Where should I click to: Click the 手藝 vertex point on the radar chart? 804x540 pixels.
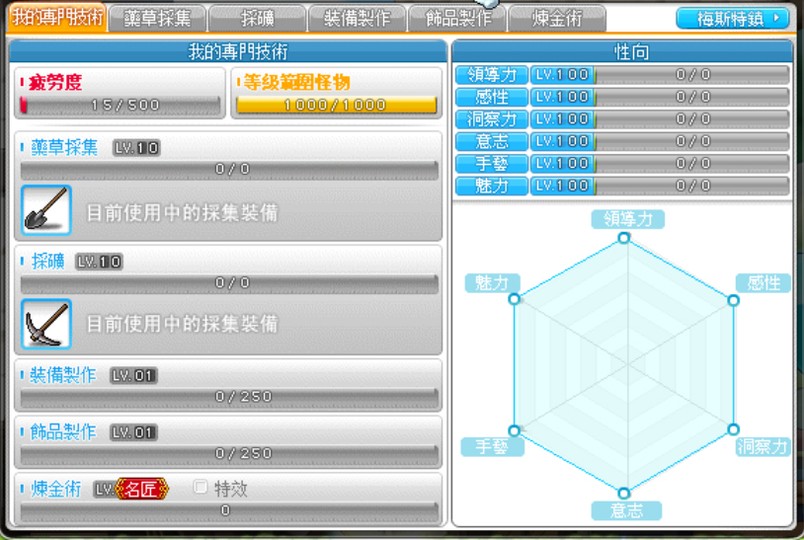514,428
